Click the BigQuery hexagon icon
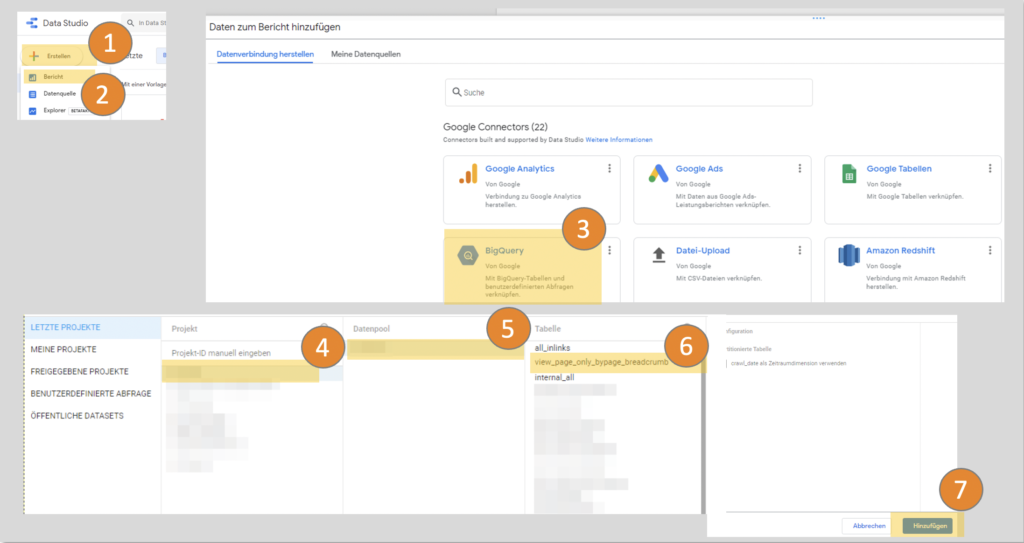Screen dimensions: 1024x543 coord(468,255)
